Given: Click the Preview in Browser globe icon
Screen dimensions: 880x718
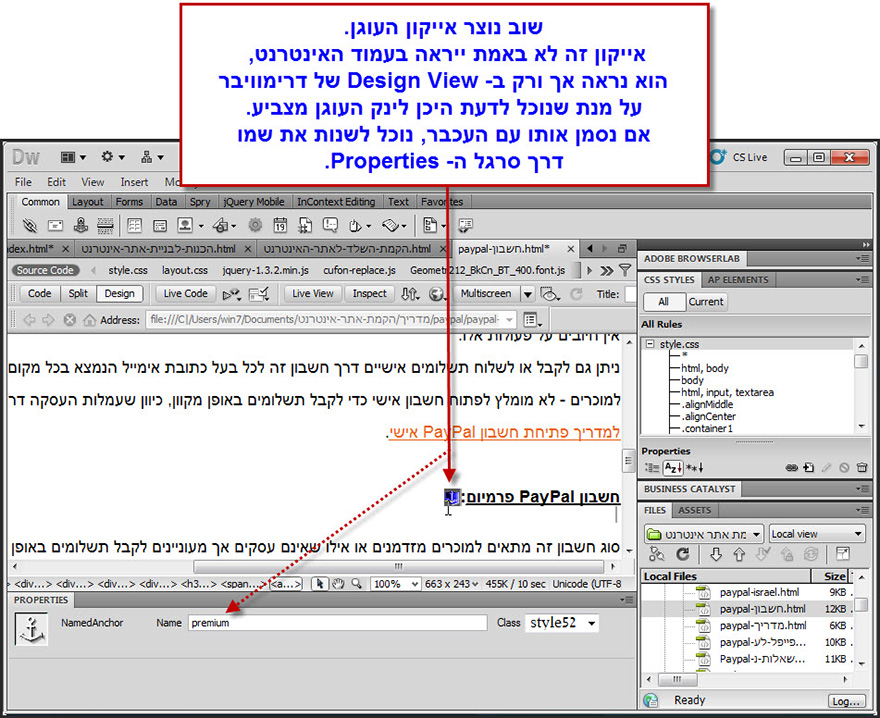Looking at the screenshot, I should [x=436, y=294].
